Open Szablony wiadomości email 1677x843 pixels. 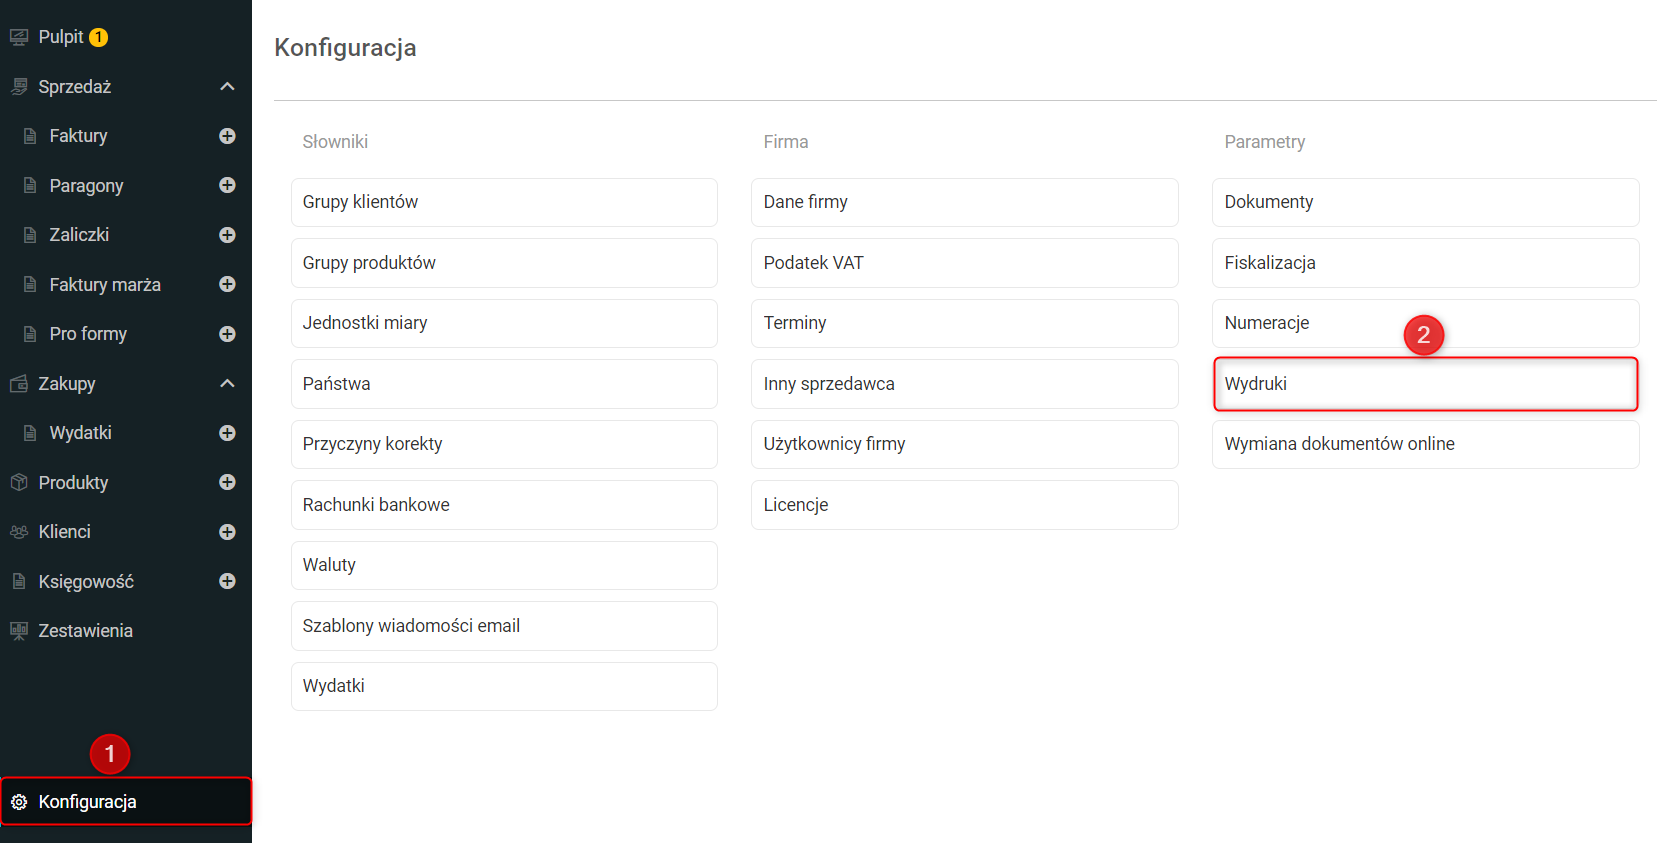coord(504,626)
